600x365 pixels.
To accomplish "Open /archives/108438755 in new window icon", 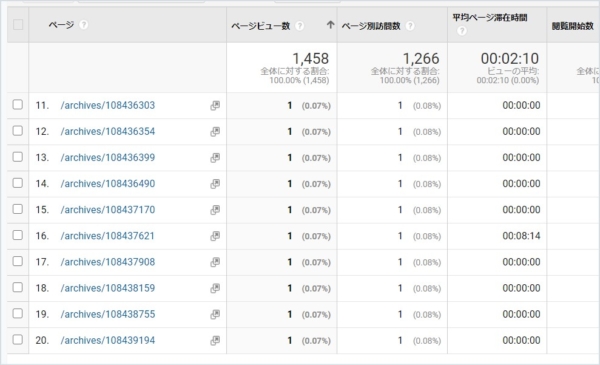I will tap(215, 314).
